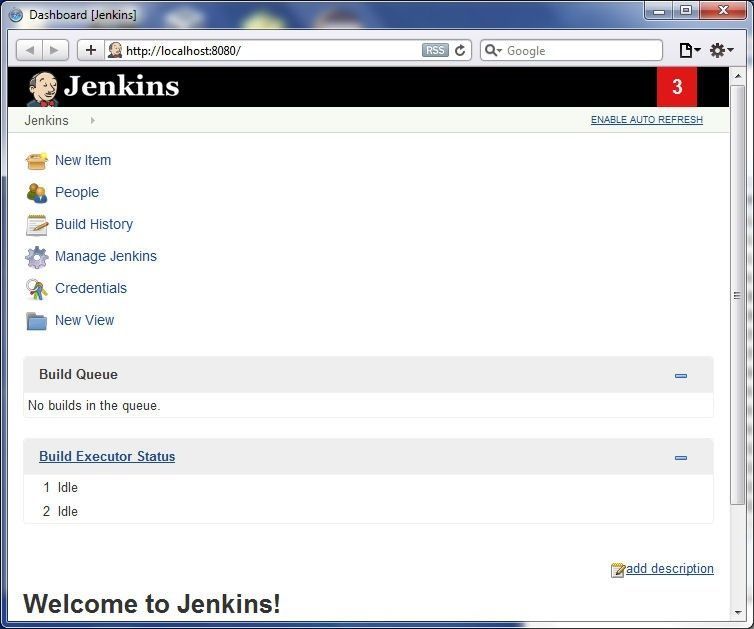The width and height of the screenshot is (754, 629).
Task: Click the RSS badge in address bar
Action: 435,50
